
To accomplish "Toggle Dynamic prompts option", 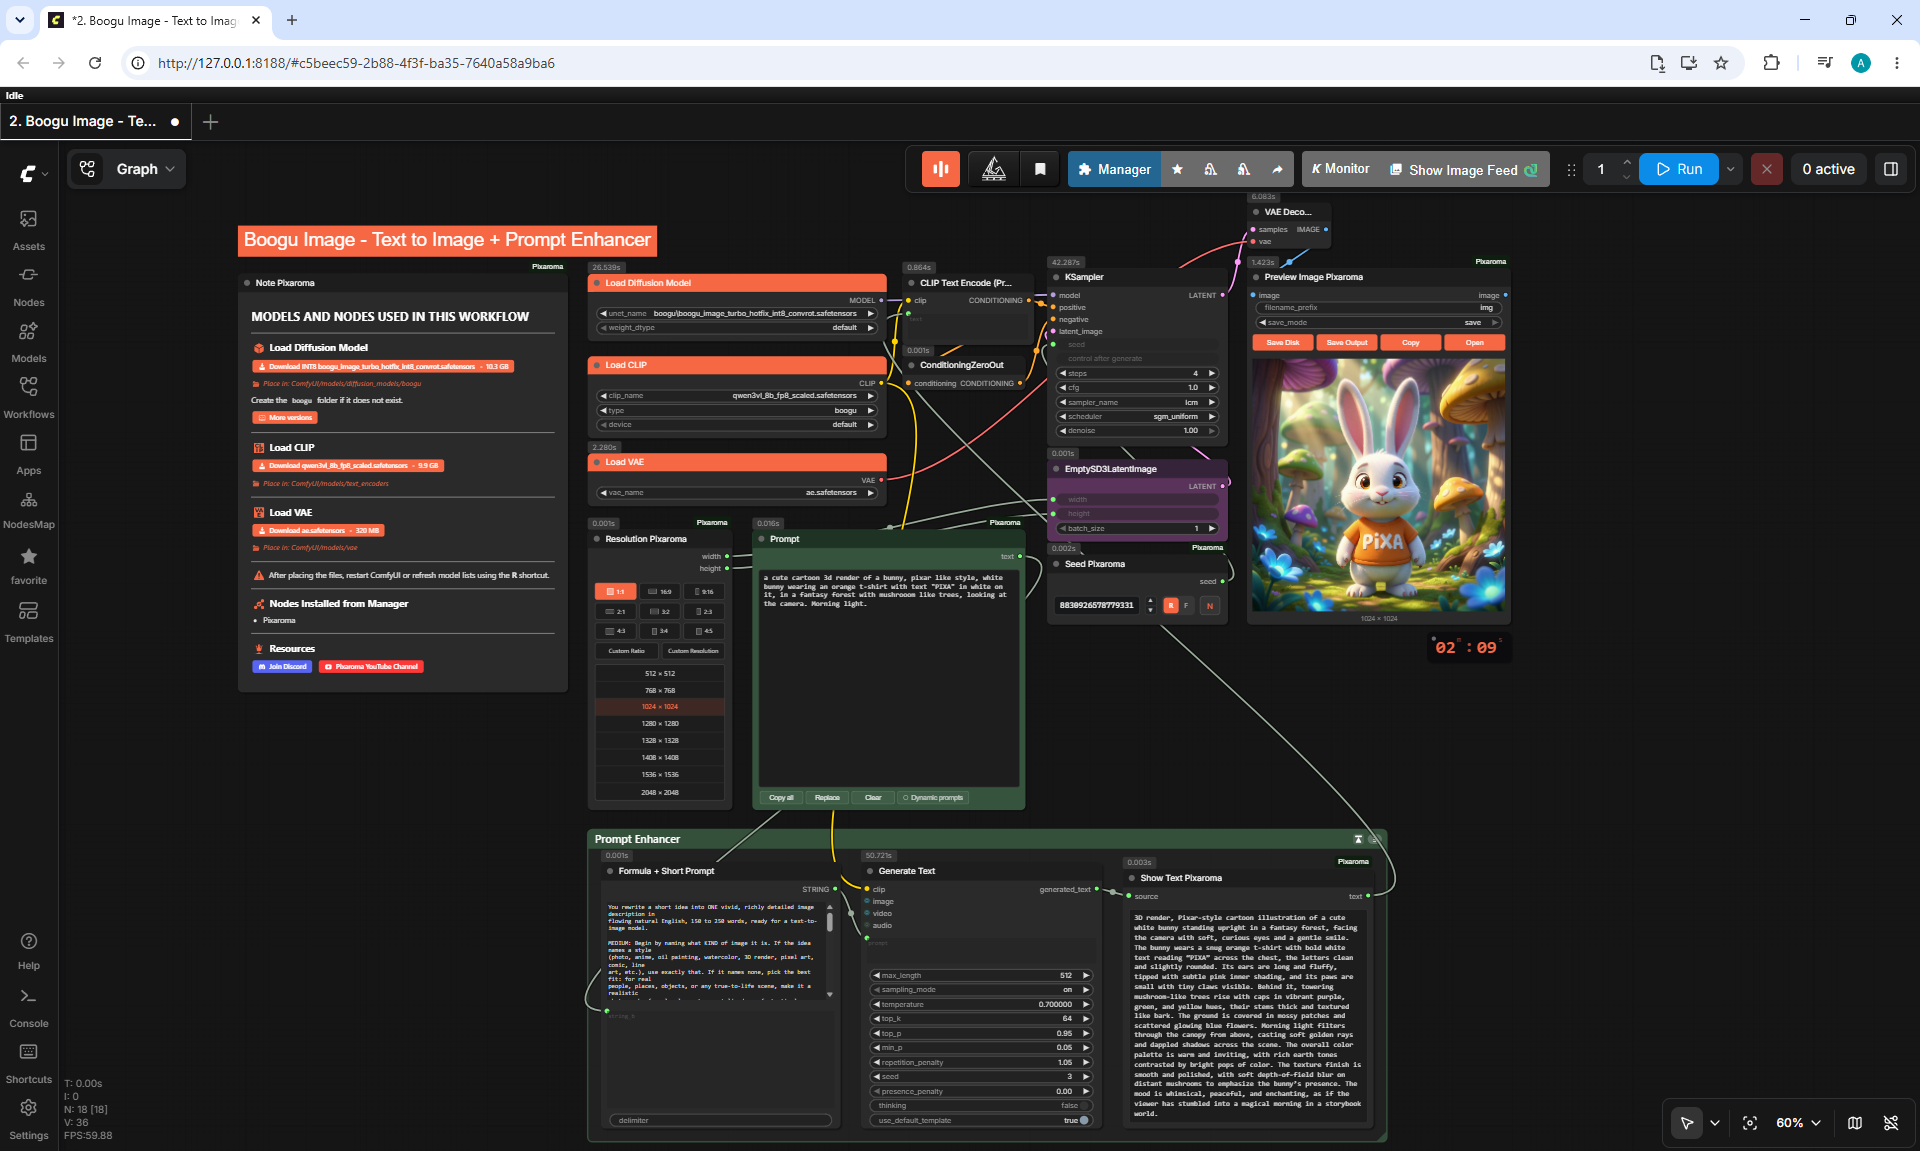I will 933,797.
